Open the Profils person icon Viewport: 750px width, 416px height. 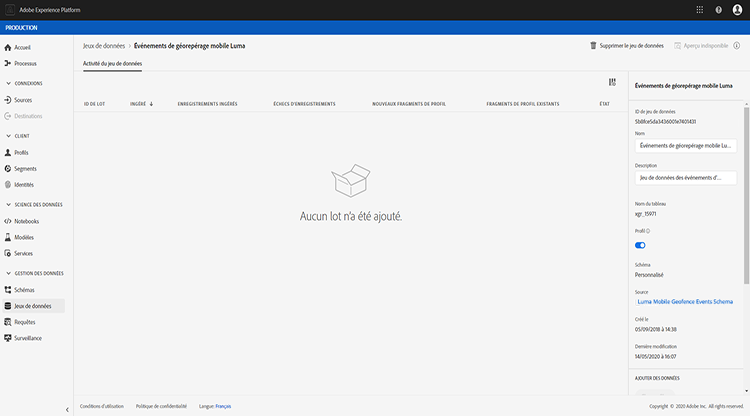pyautogui.click(x=8, y=153)
